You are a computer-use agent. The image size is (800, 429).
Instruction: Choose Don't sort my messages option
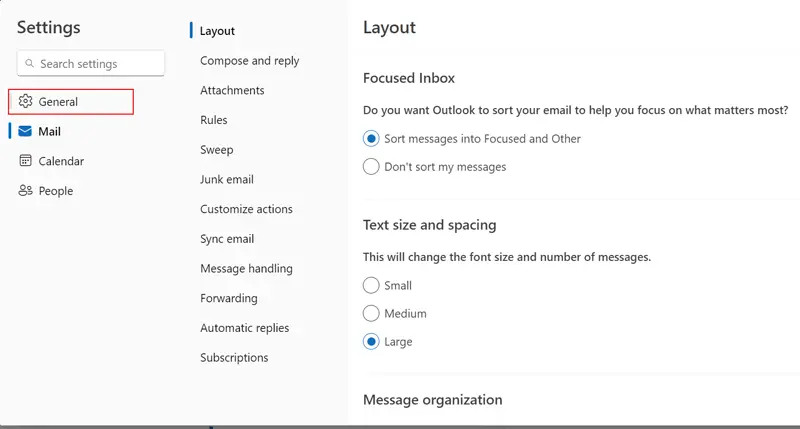pos(371,167)
